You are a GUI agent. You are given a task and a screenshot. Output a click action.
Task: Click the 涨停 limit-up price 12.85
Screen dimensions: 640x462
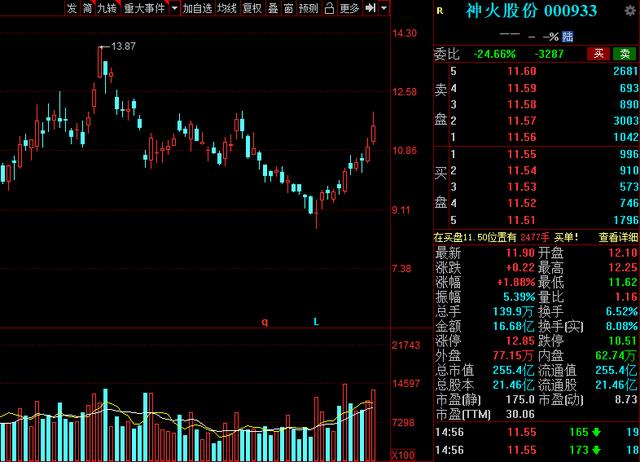coord(520,340)
